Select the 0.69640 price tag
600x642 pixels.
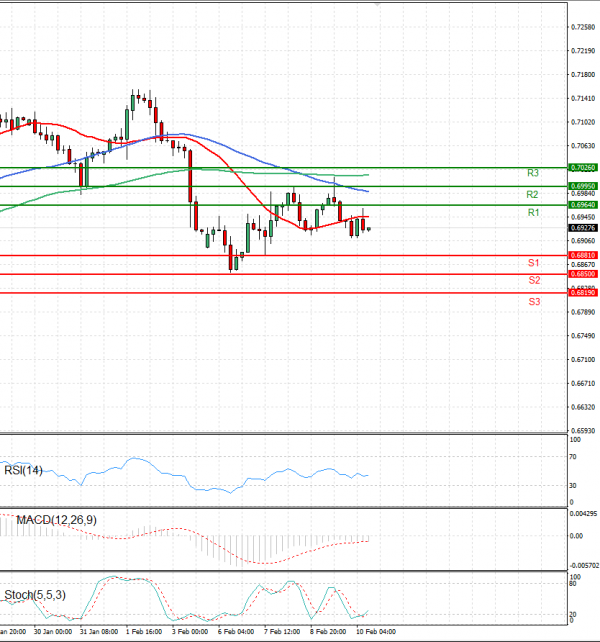click(x=583, y=205)
